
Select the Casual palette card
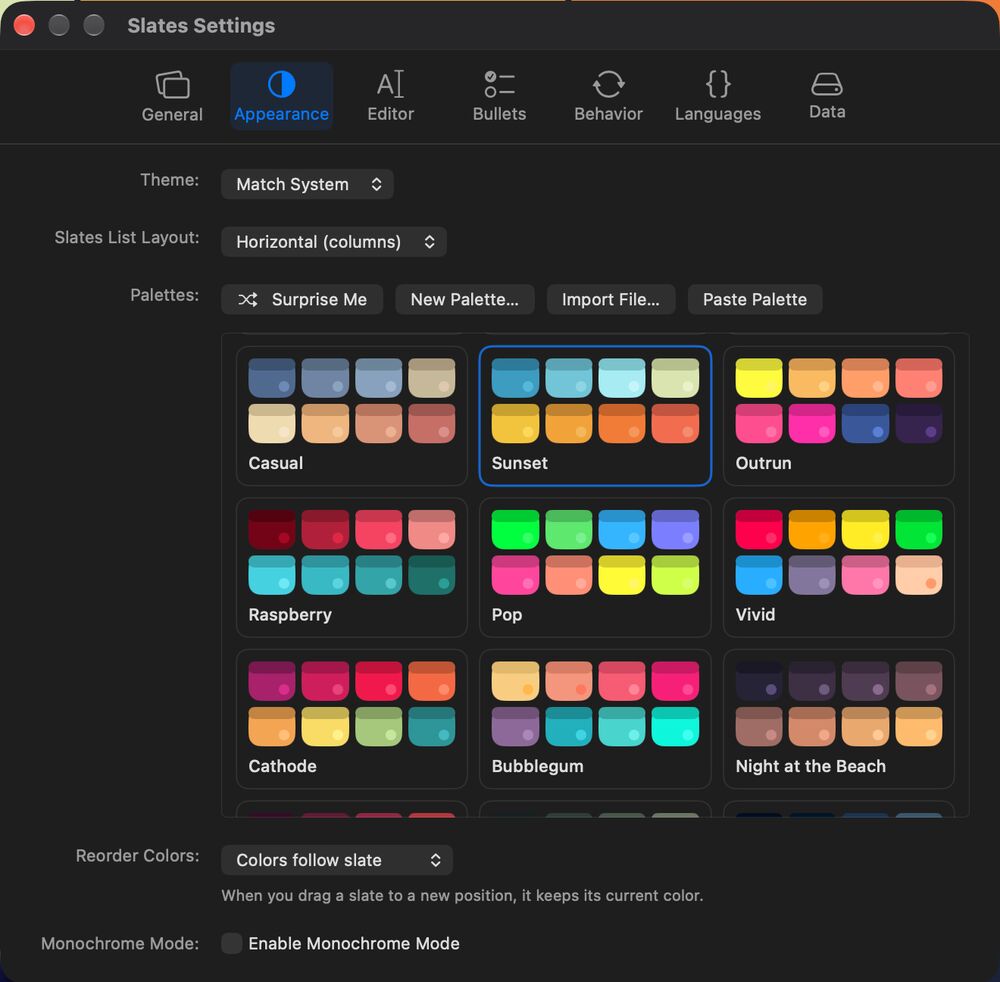click(x=351, y=416)
